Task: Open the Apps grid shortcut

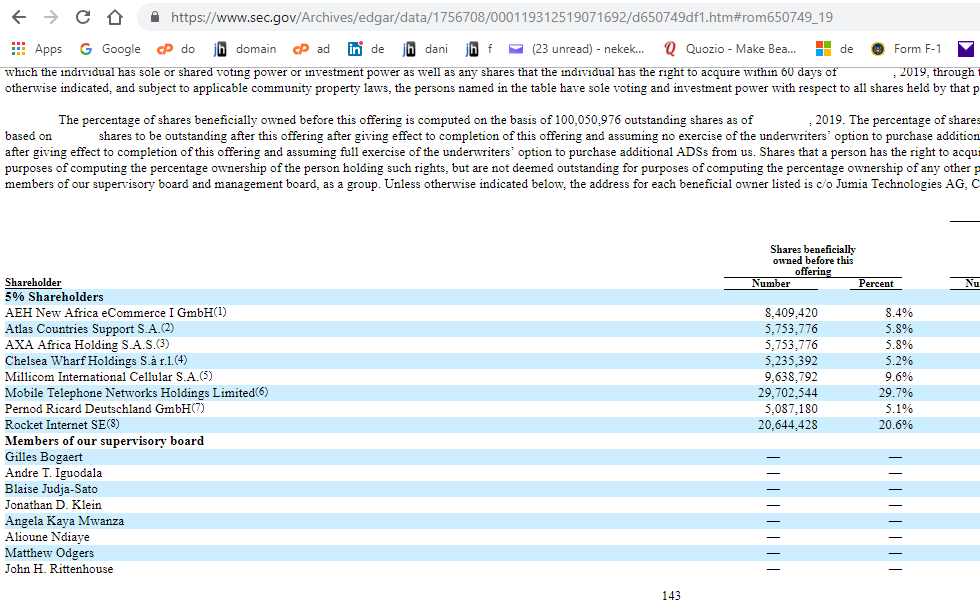Action: tap(36, 49)
